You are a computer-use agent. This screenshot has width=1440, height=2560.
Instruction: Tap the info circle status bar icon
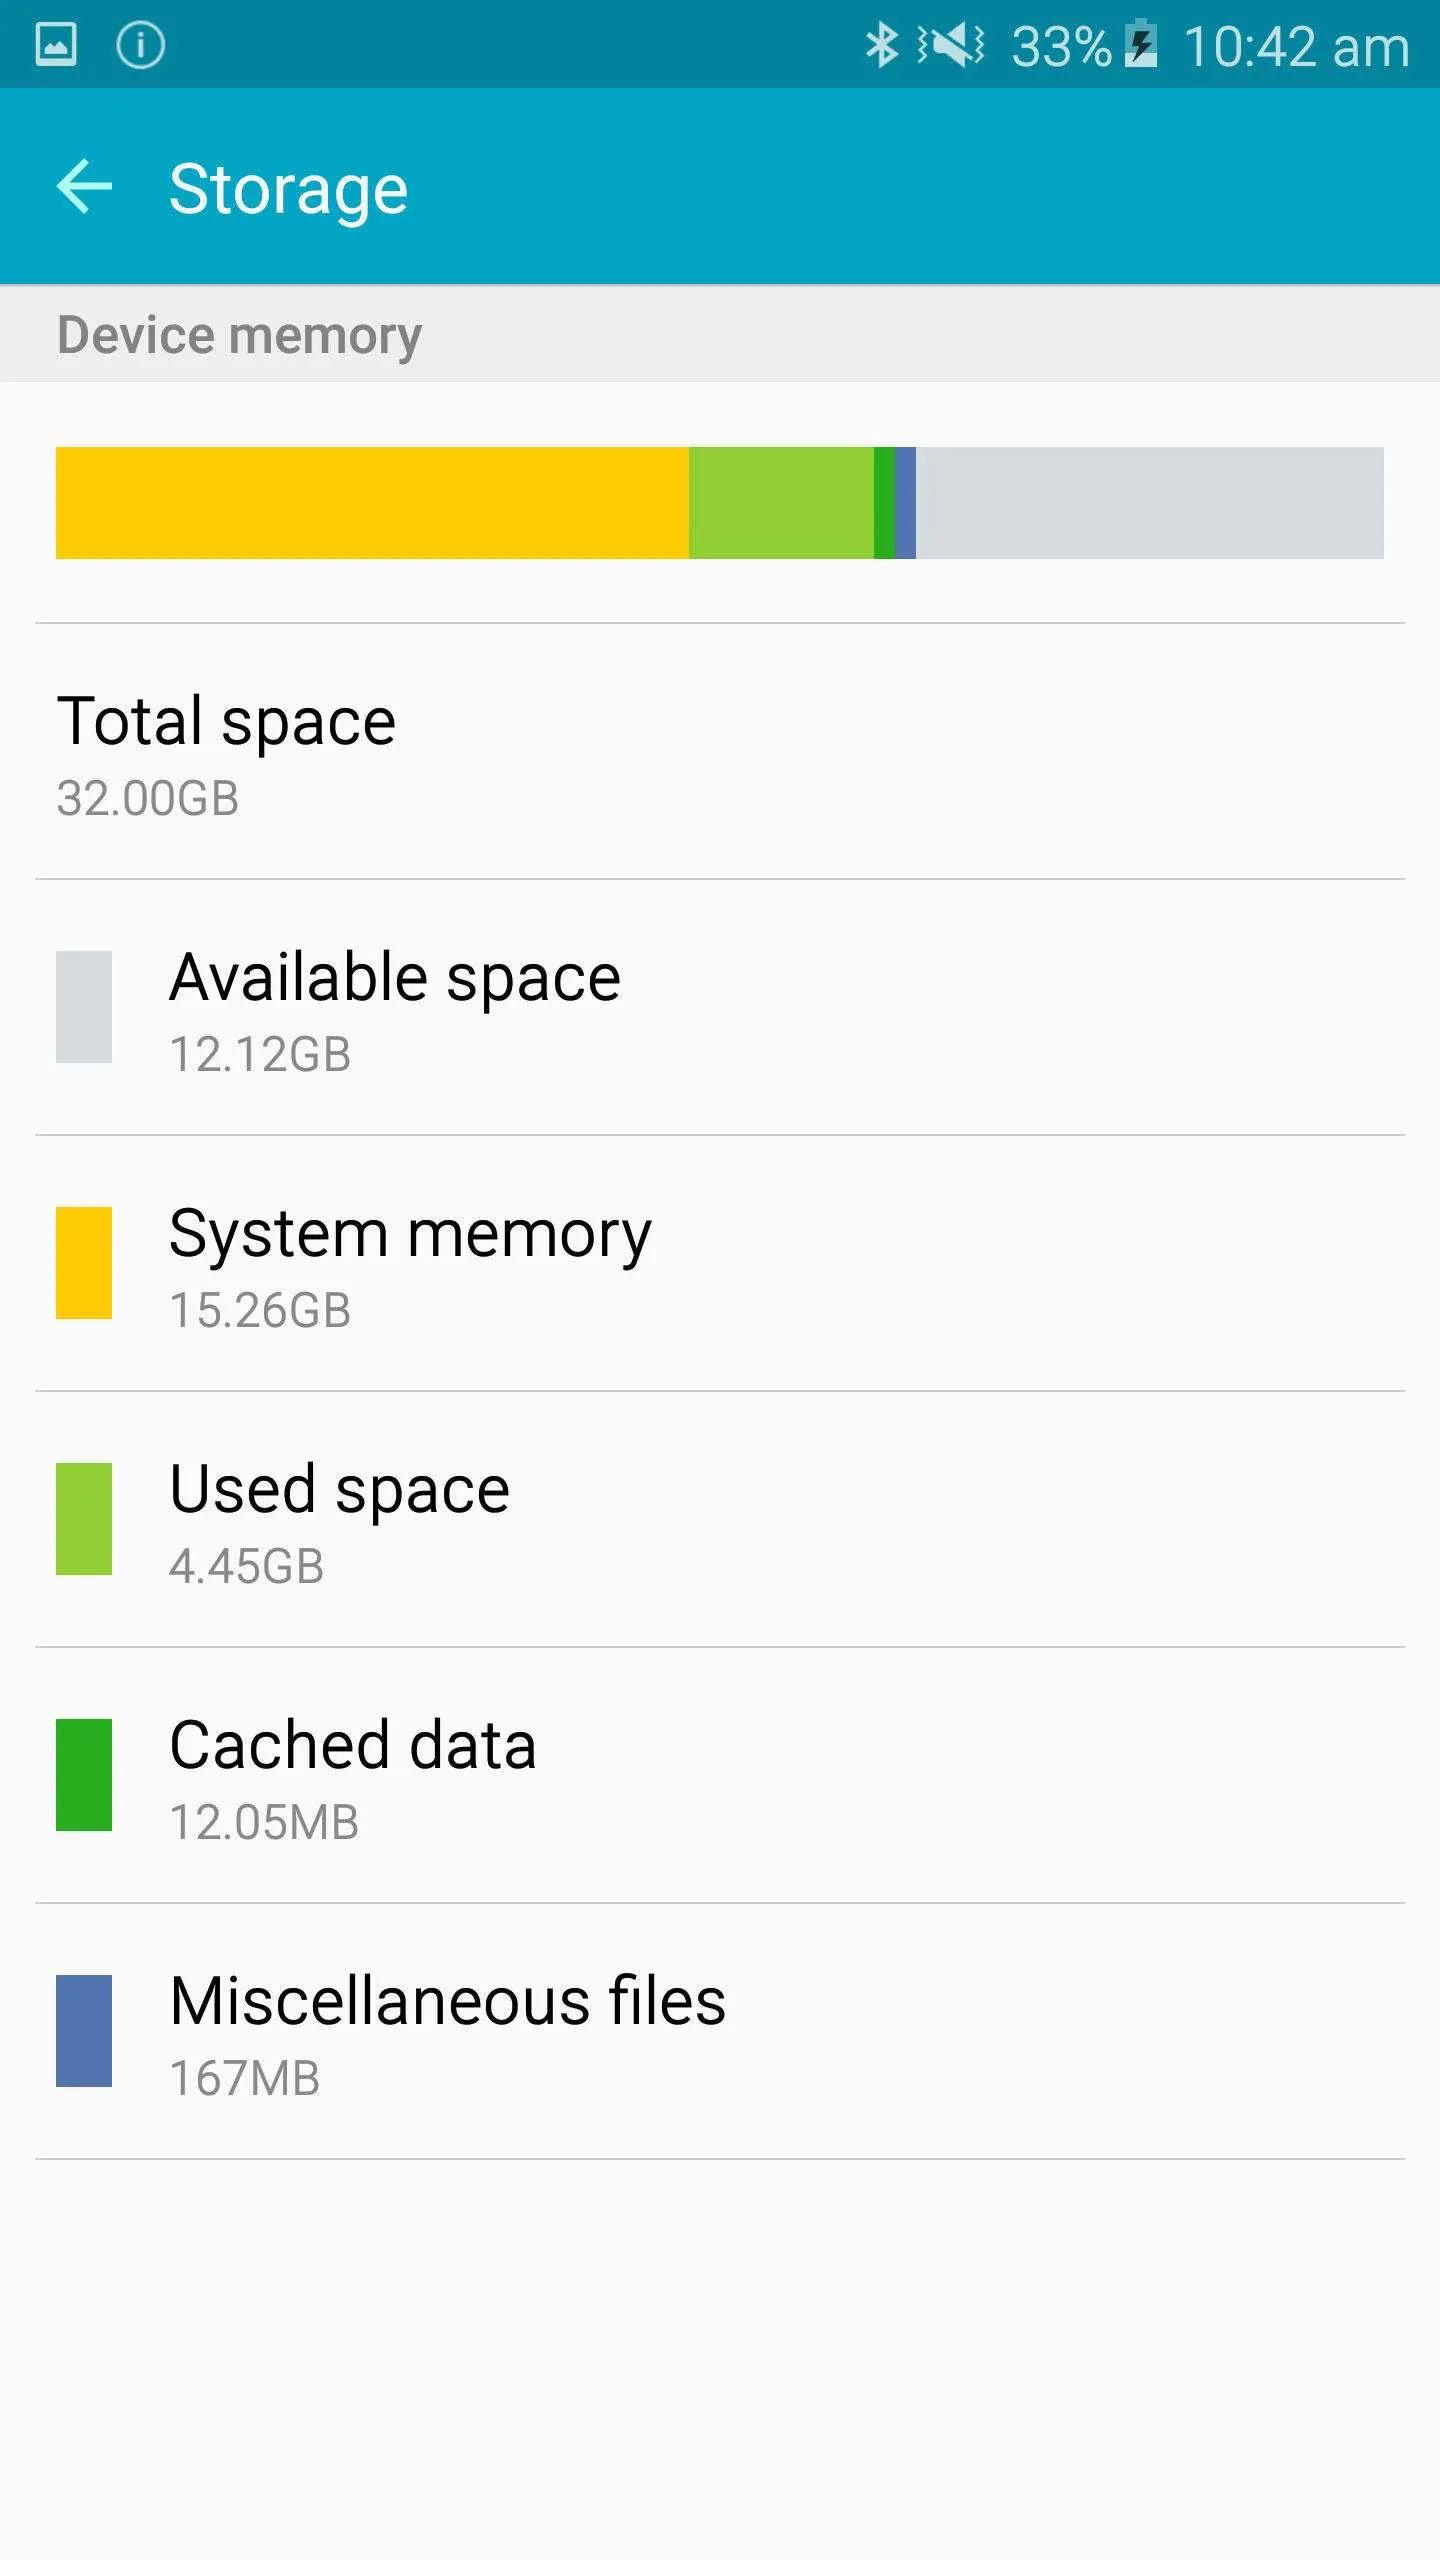coord(140,45)
